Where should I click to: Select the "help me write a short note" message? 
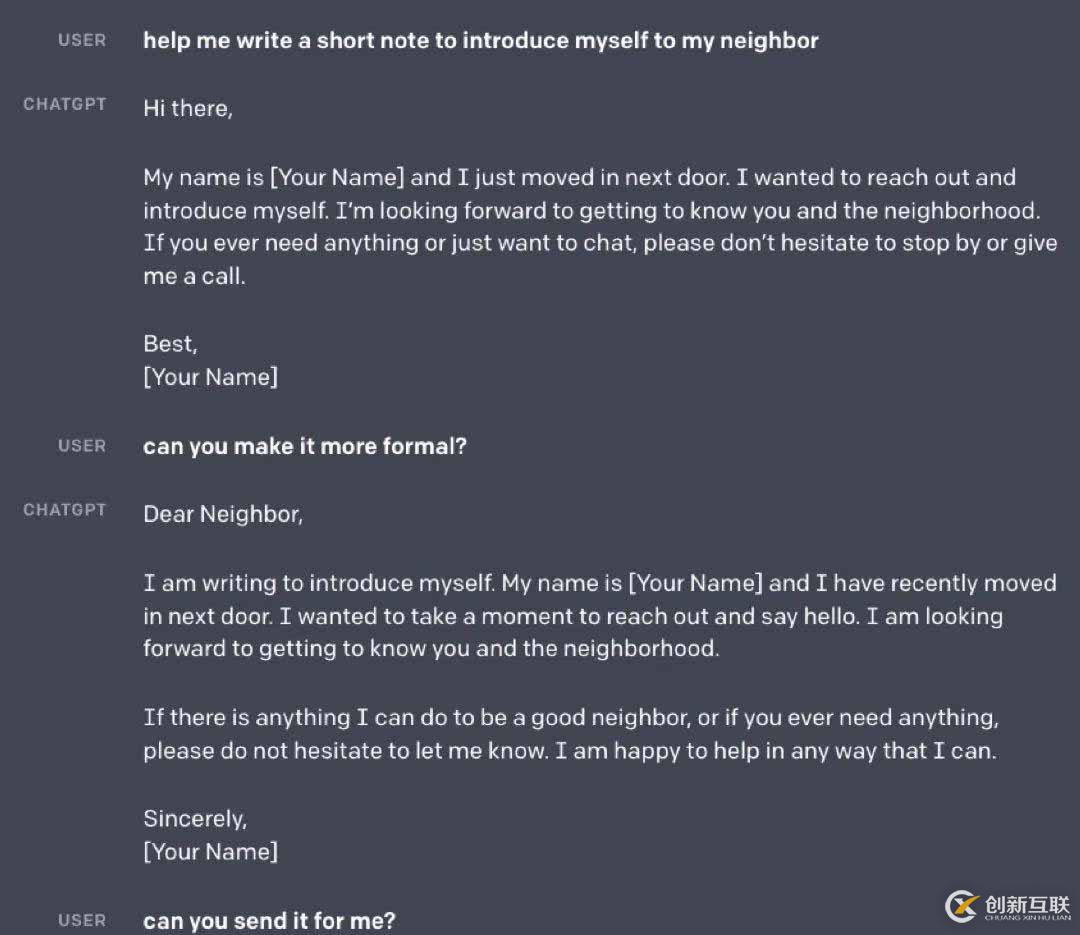pyautogui.click(x=480, y=41)
